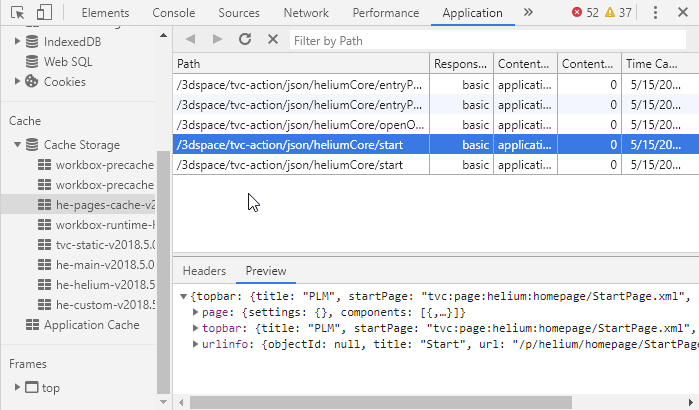Screen dimensions: 699x410
Task: Collapse the Cache Storage tree node
Action: coord(18,145)
